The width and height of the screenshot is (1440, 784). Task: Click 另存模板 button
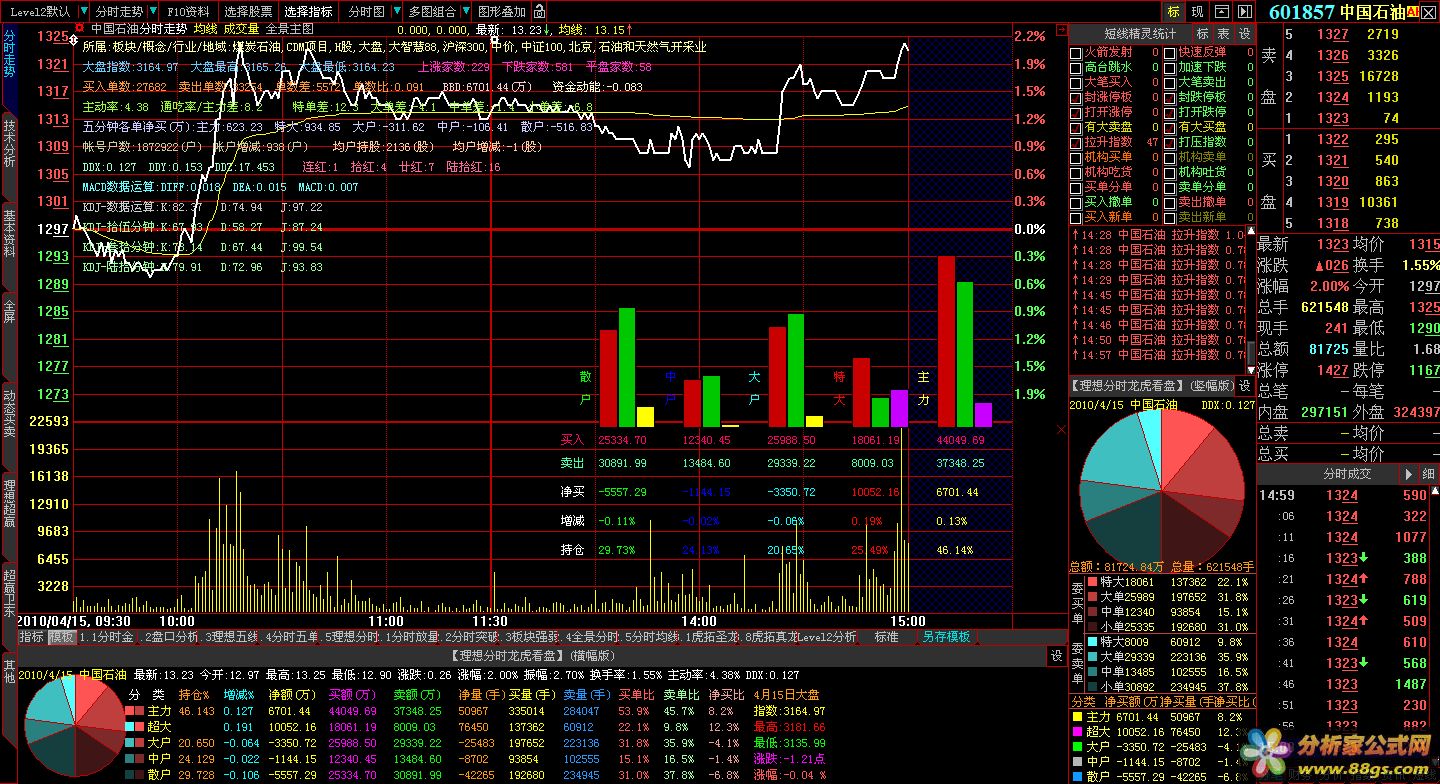tap(946, 637)
